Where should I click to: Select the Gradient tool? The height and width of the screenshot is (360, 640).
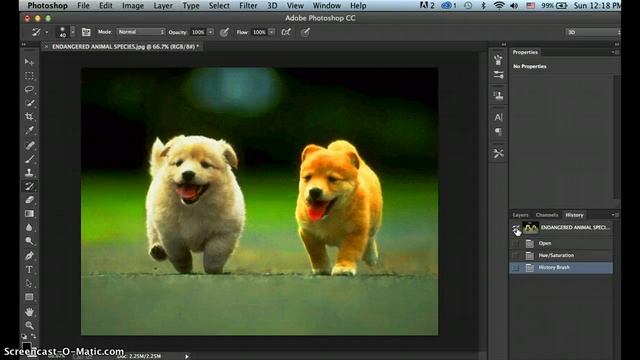tap(29, 213)
